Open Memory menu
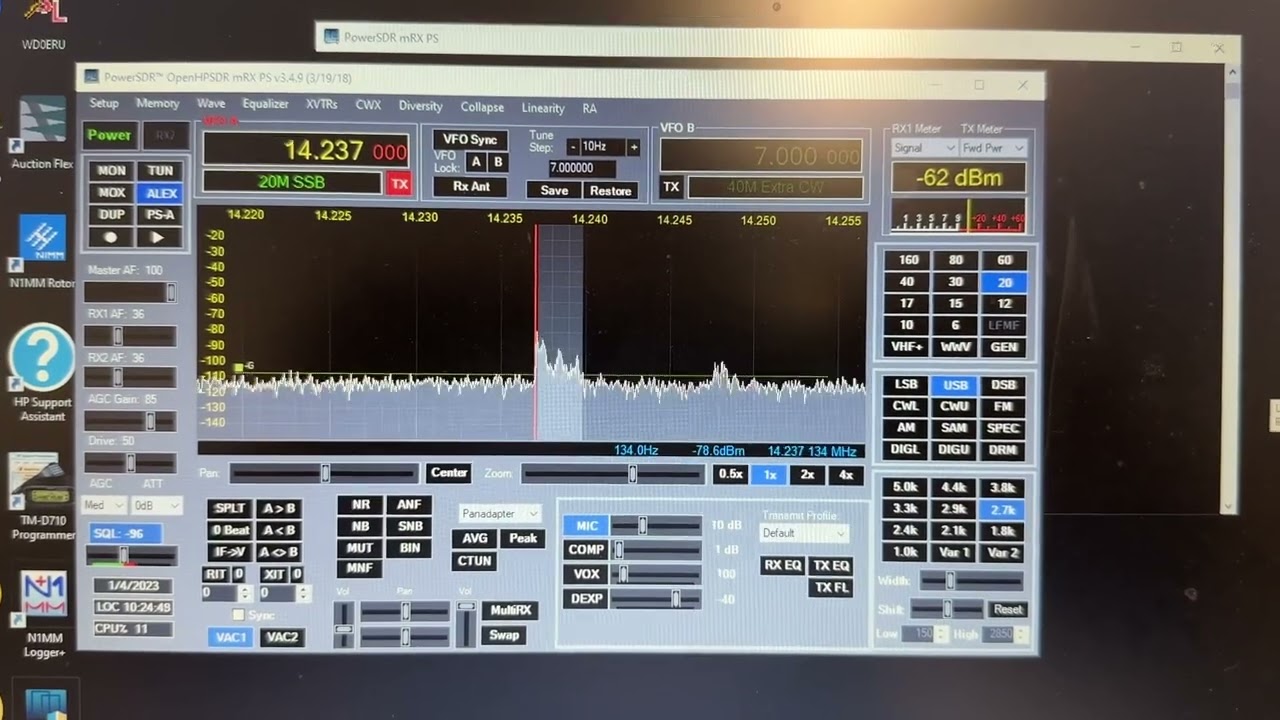This screenshot has height=720, width=1280. pos(158,103)
